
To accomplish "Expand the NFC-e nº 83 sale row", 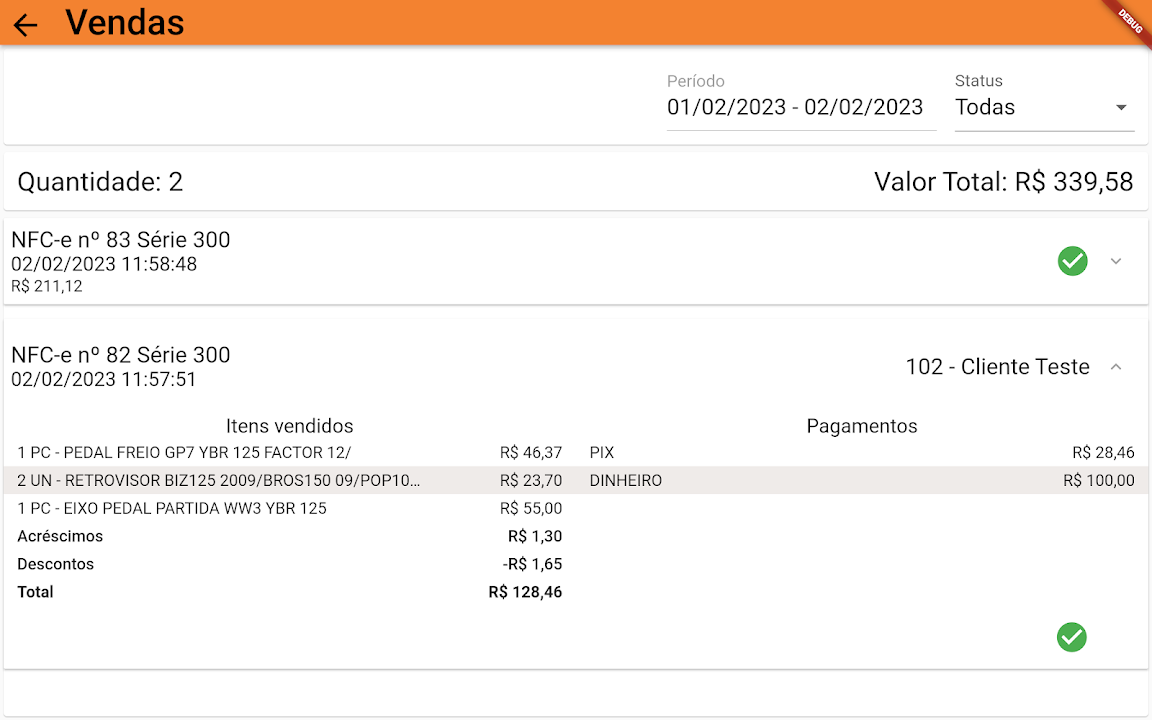I will coord(1117,261).
